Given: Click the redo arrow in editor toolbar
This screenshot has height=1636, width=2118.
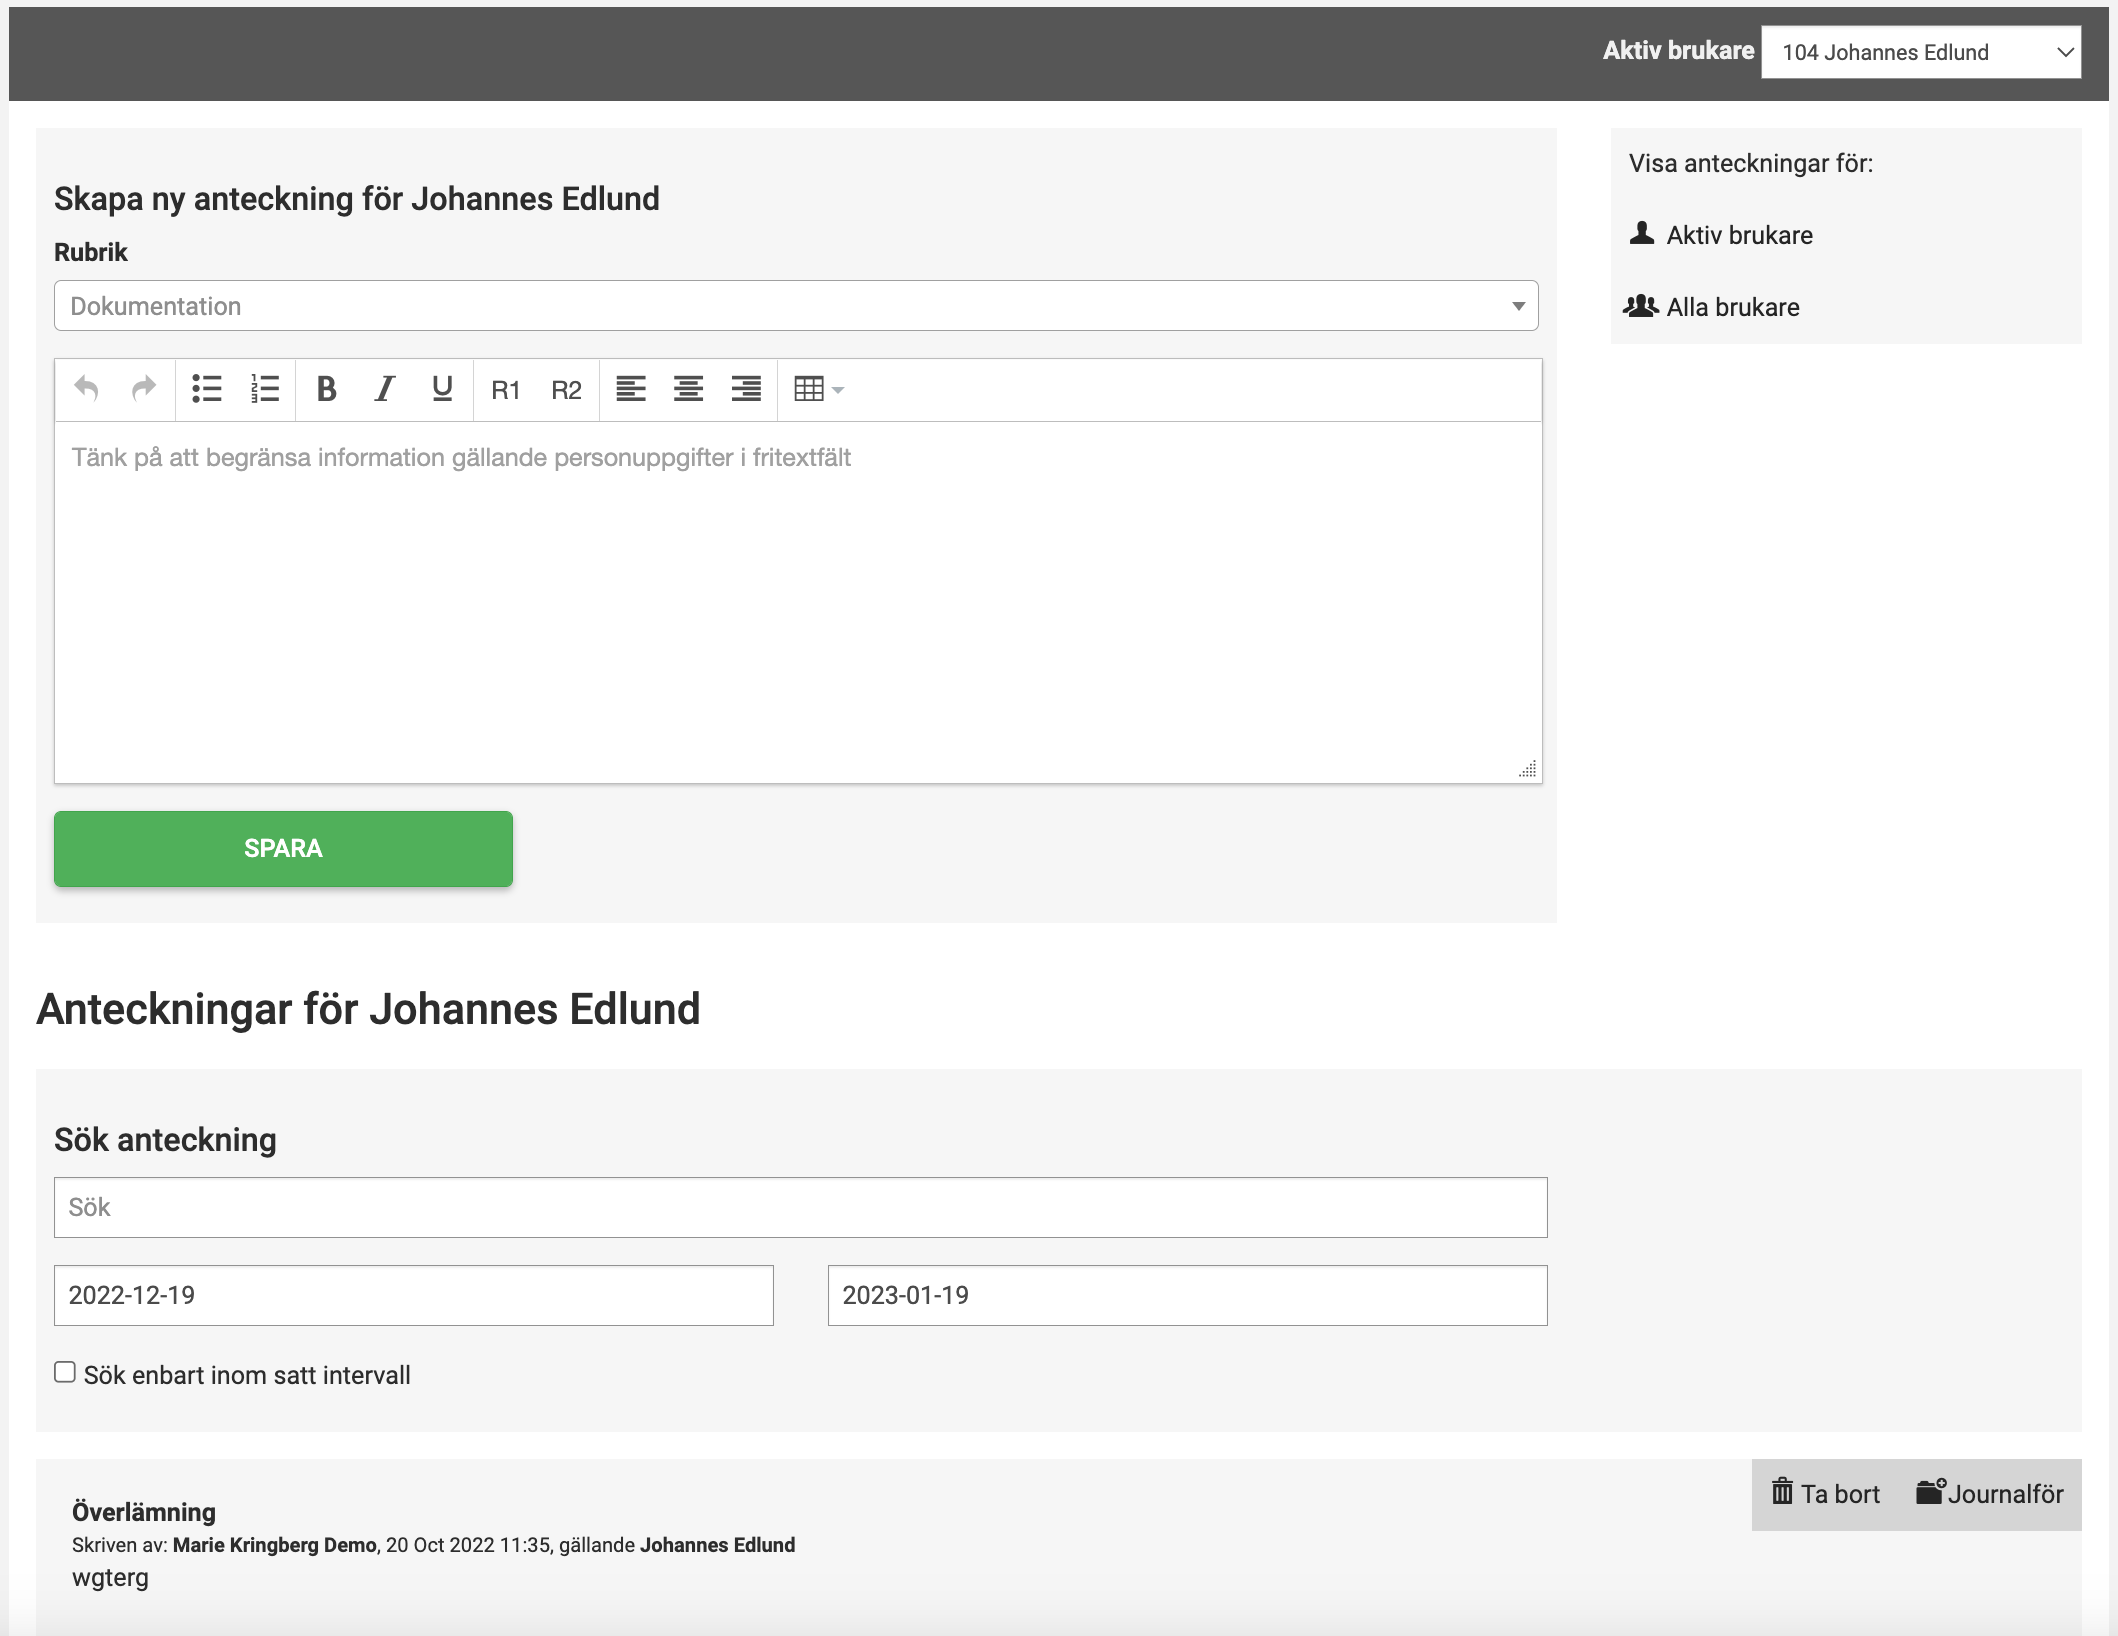Looking at the screenshot, I should 144,389.
